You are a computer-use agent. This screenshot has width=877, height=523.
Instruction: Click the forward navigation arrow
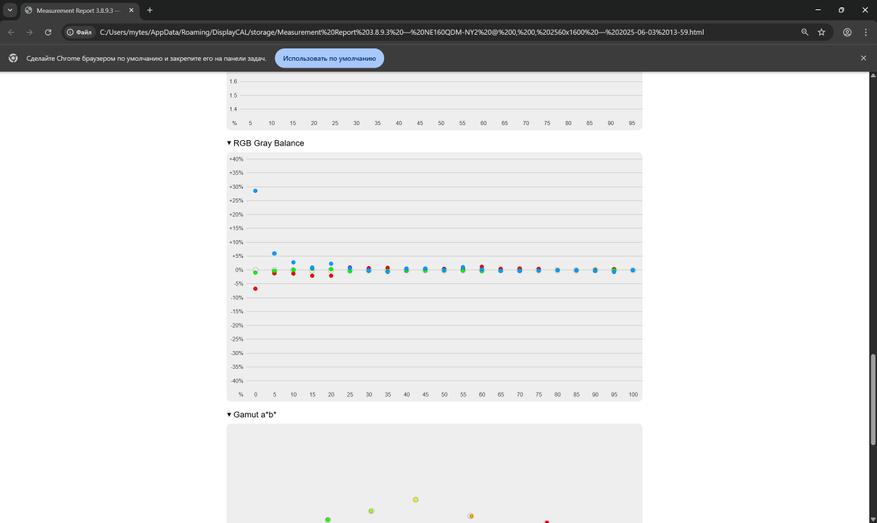tap(29, 32)
